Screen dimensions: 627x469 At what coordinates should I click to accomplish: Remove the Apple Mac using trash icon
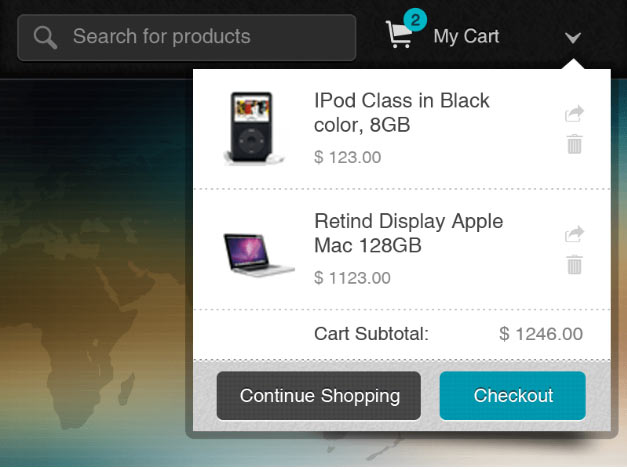point(574,265)
